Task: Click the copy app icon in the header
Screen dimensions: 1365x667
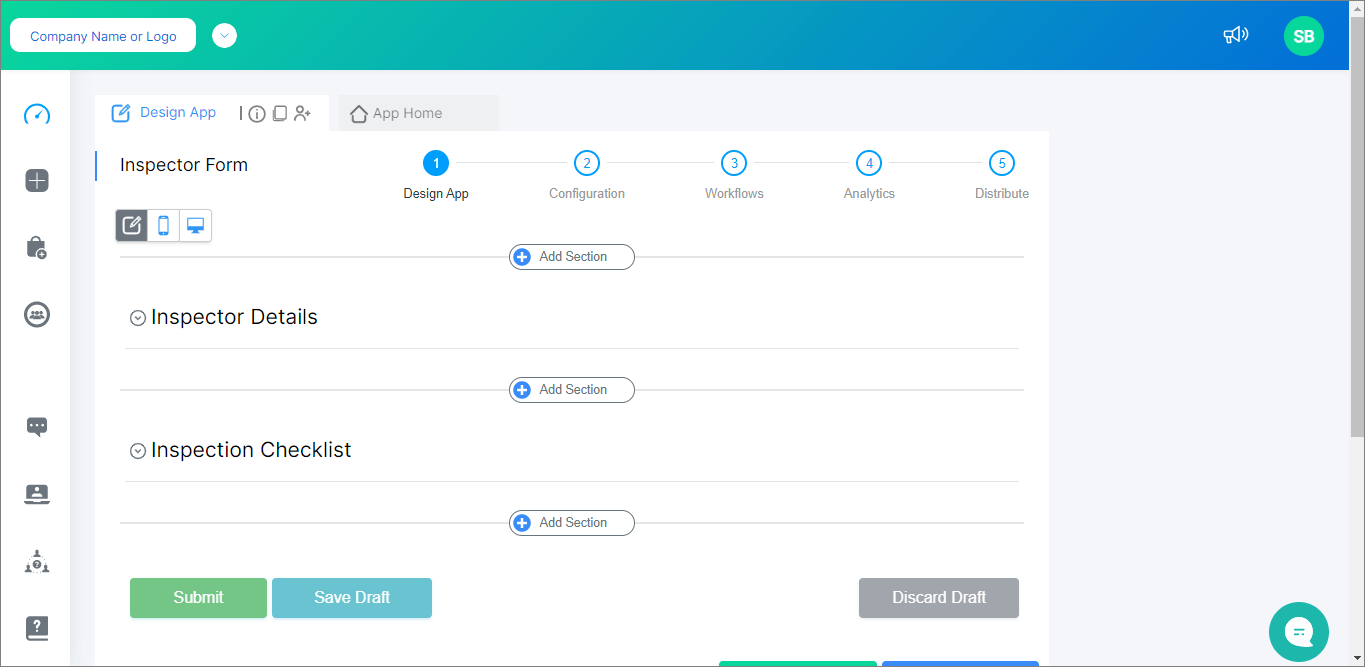Action: [280, 113]
